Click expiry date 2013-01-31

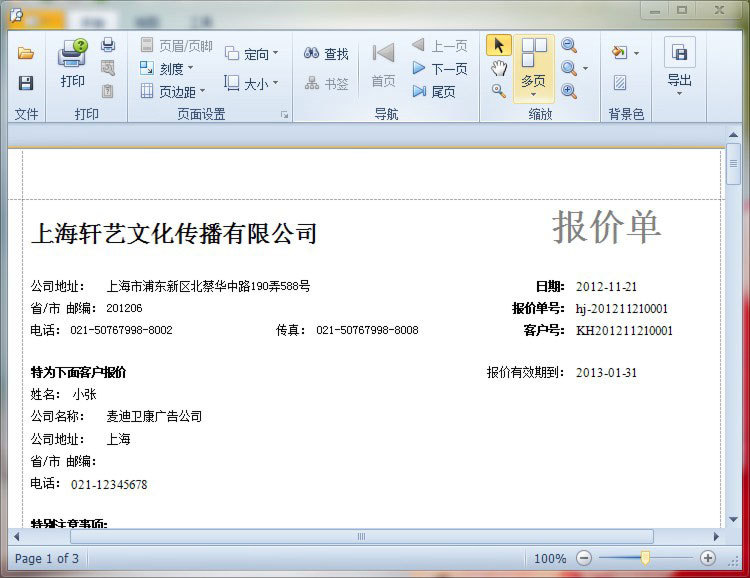pyautogui.click(x=607, y=373)
